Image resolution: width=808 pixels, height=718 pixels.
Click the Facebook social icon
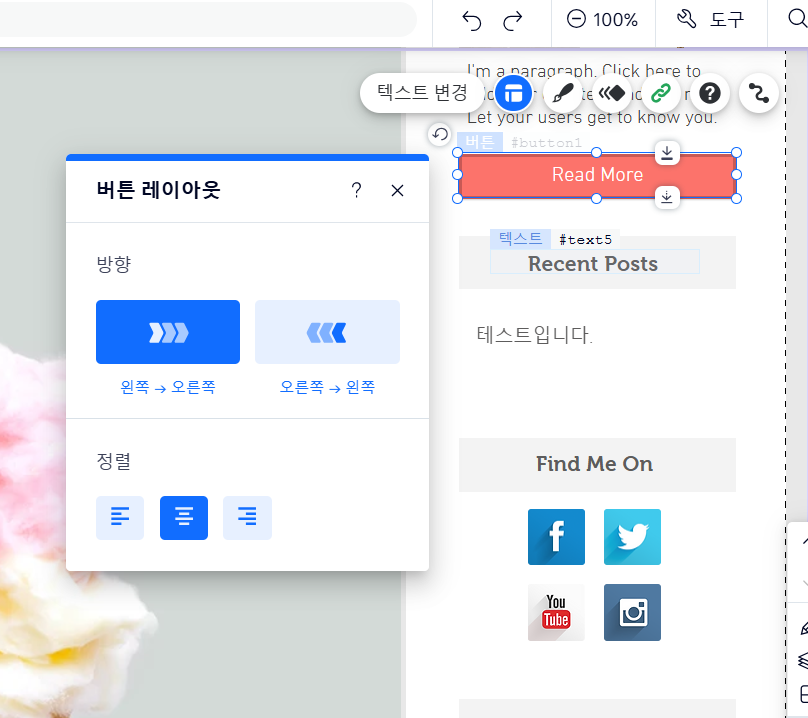[x=556, y=537]
